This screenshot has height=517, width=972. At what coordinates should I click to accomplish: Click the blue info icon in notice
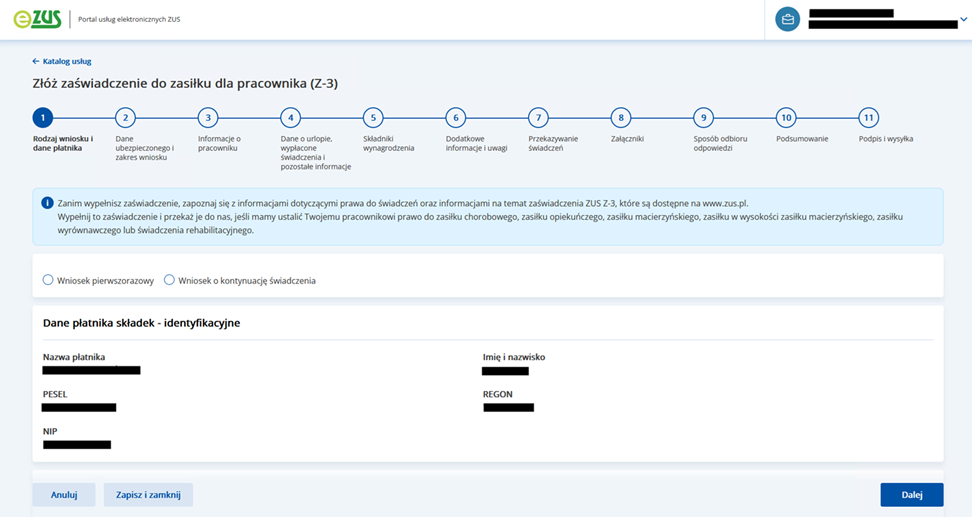click(47, 203)
